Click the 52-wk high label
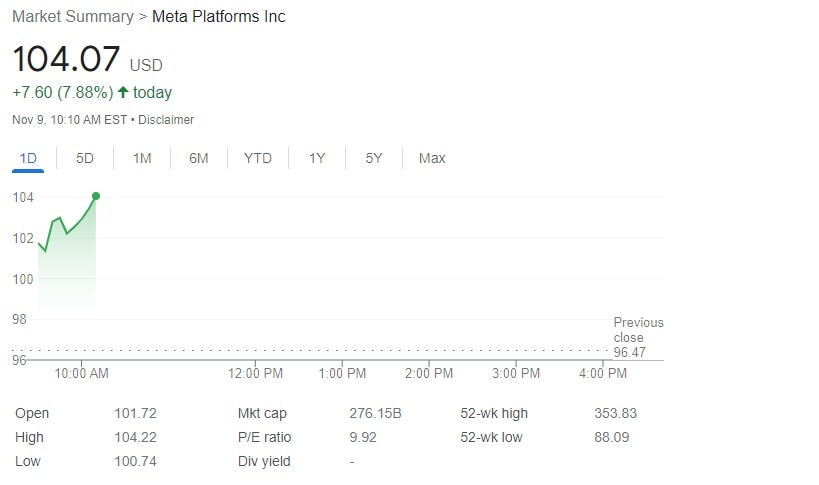This screenshot has height=485, width=819. coord(494,413)
